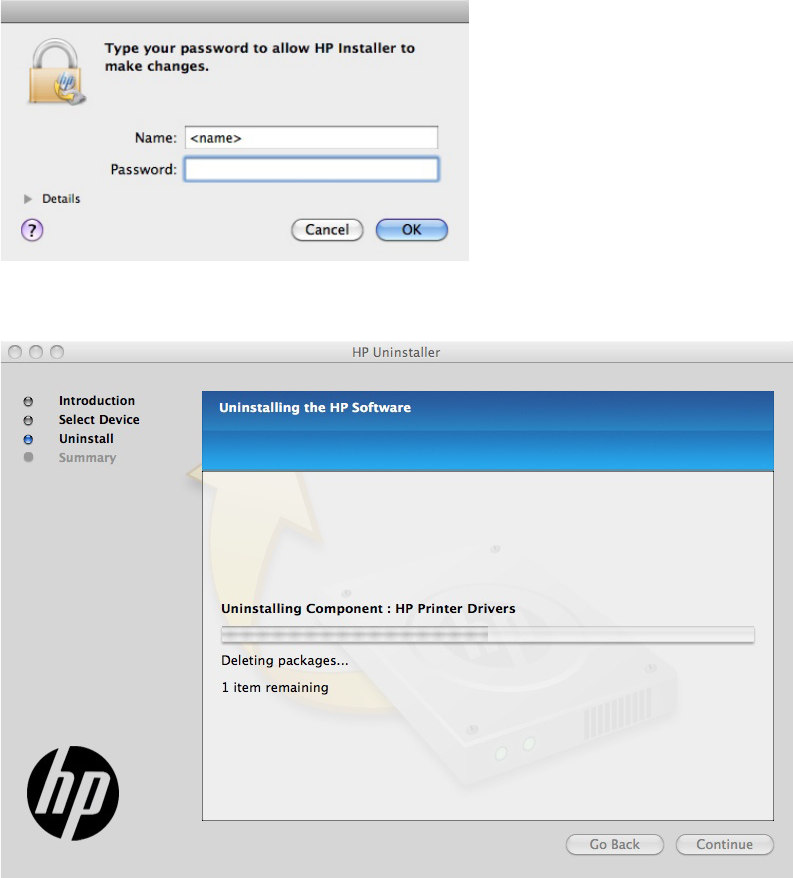Expand the Details disclosure triangle

pos(27,199)
